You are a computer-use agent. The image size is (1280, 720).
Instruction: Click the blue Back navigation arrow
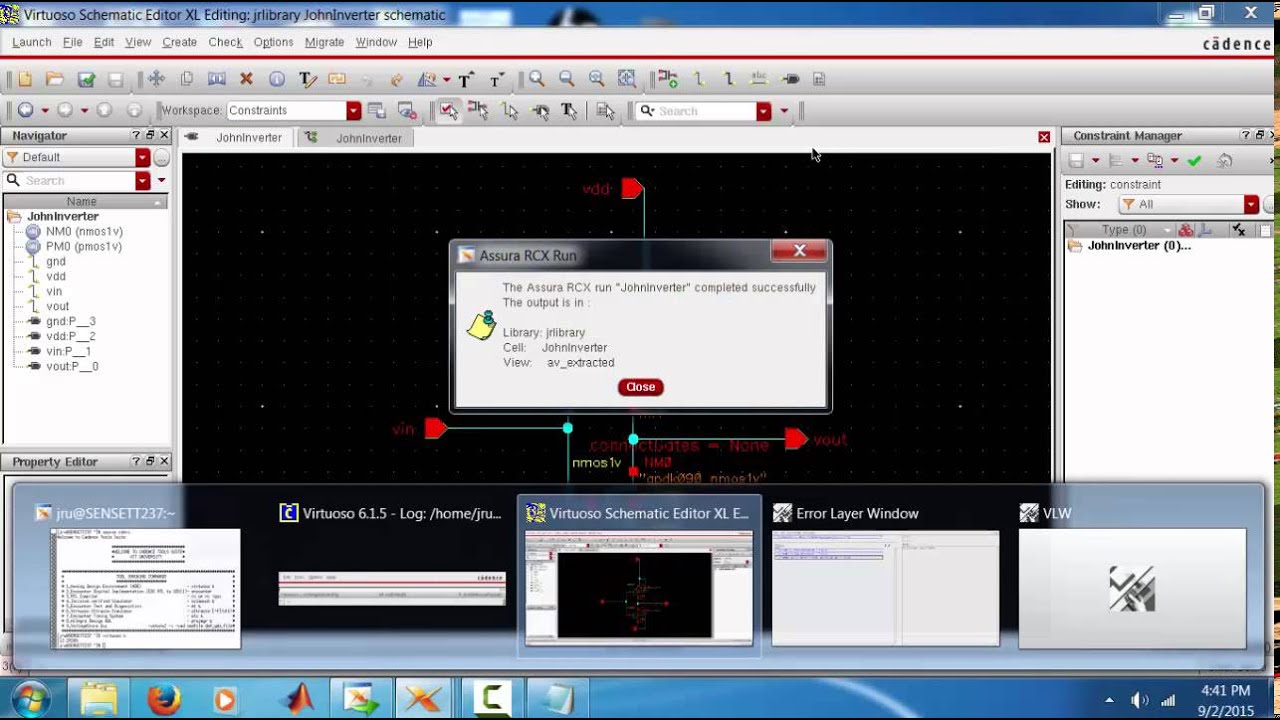coord(26,110)
